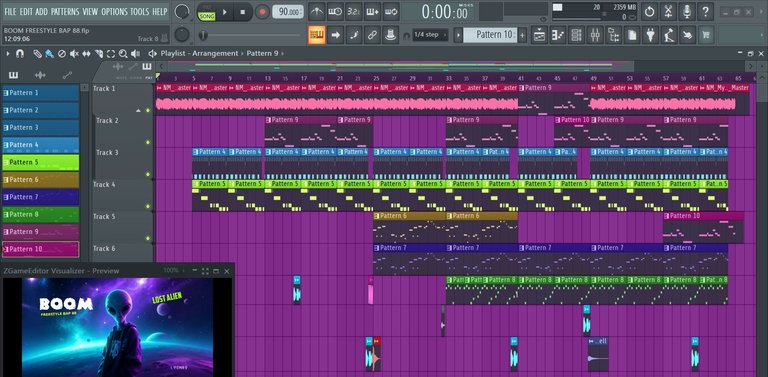Mute Track 2 using its green dot
Screen dimensions: 768x377
(x=148, y=142)
